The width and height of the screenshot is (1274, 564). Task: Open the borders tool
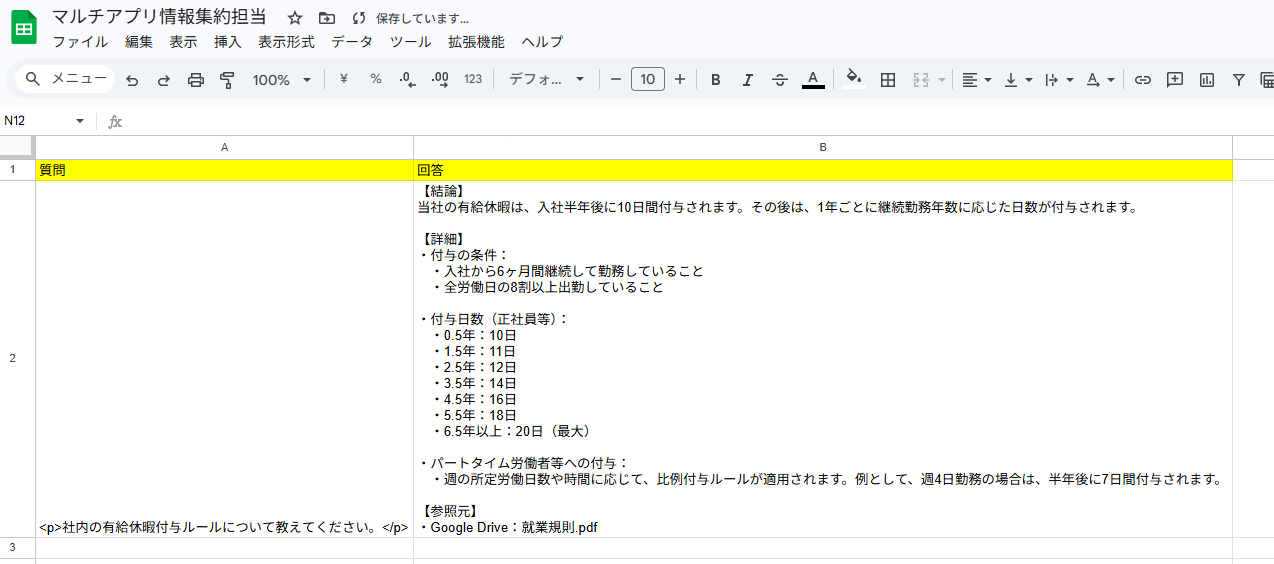pos(888,80)
